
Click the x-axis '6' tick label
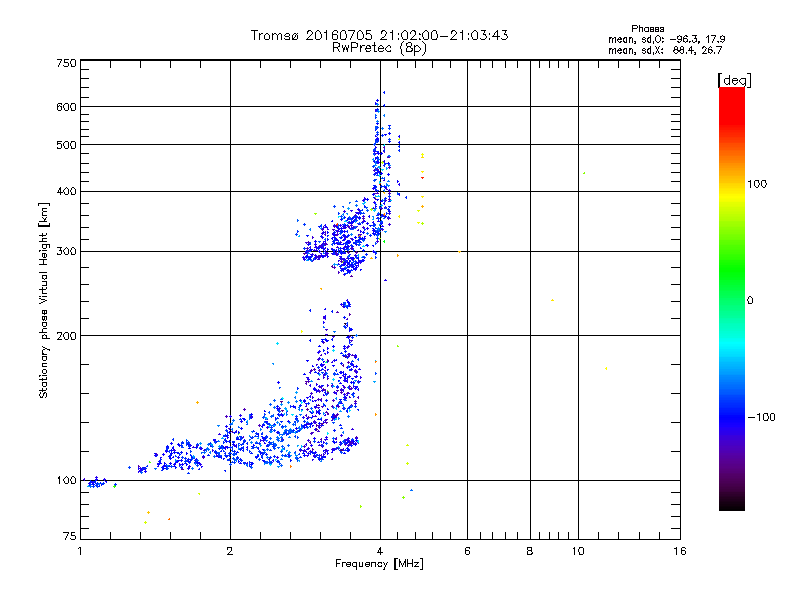coord(467,551)
